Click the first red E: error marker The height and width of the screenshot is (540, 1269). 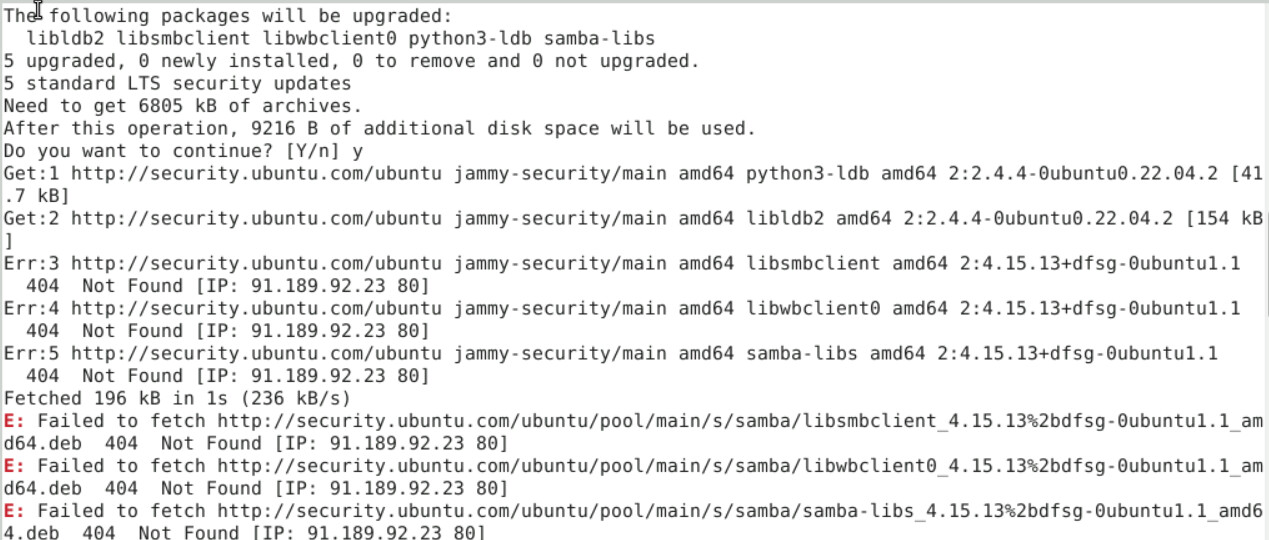(10, 420)
